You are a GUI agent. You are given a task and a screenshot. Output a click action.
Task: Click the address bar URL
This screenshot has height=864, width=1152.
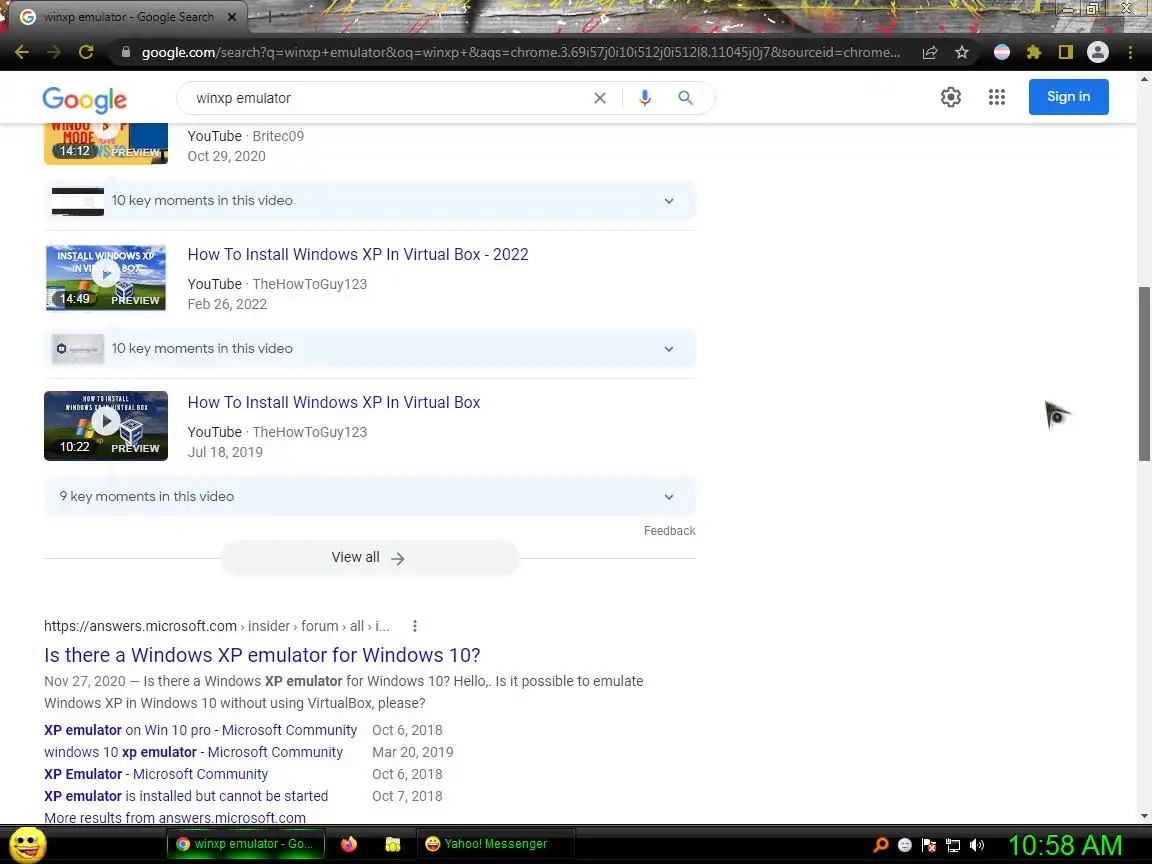(x=520, y=52)
